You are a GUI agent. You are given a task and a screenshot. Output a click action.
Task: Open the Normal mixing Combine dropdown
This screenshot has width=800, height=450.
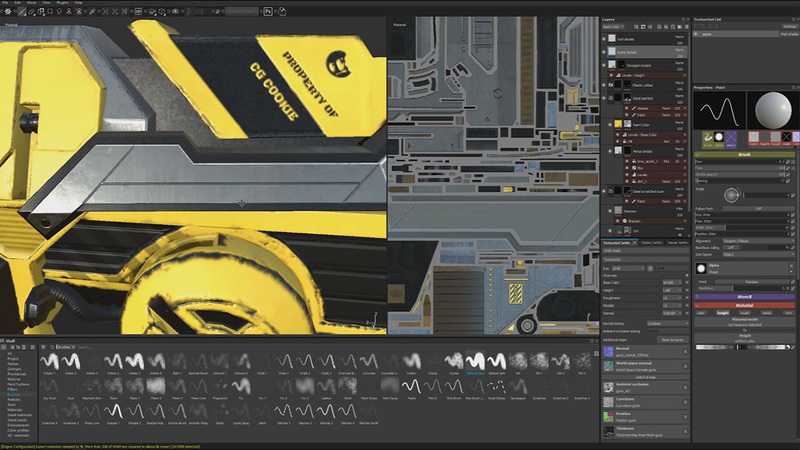(667, 323)
